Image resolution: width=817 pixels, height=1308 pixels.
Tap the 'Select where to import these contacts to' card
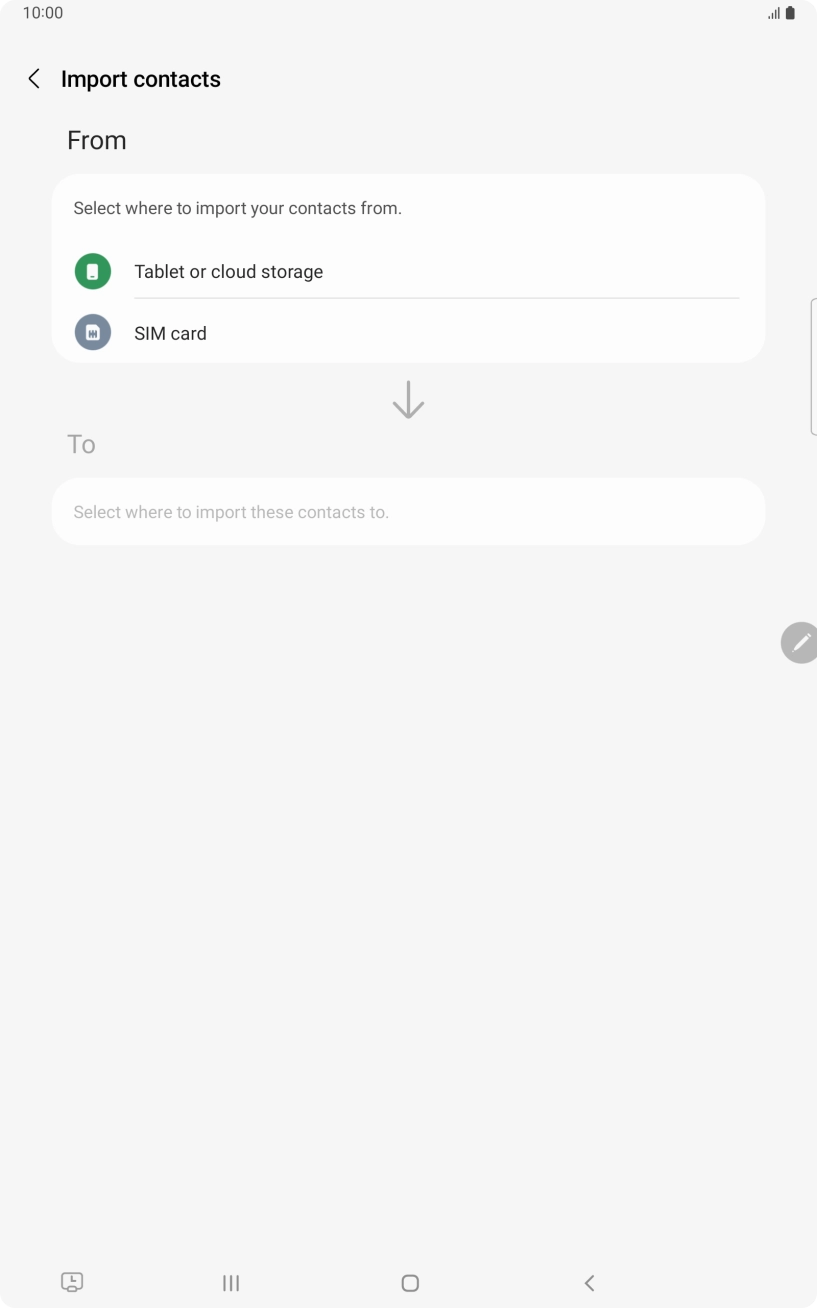[408, 512]
